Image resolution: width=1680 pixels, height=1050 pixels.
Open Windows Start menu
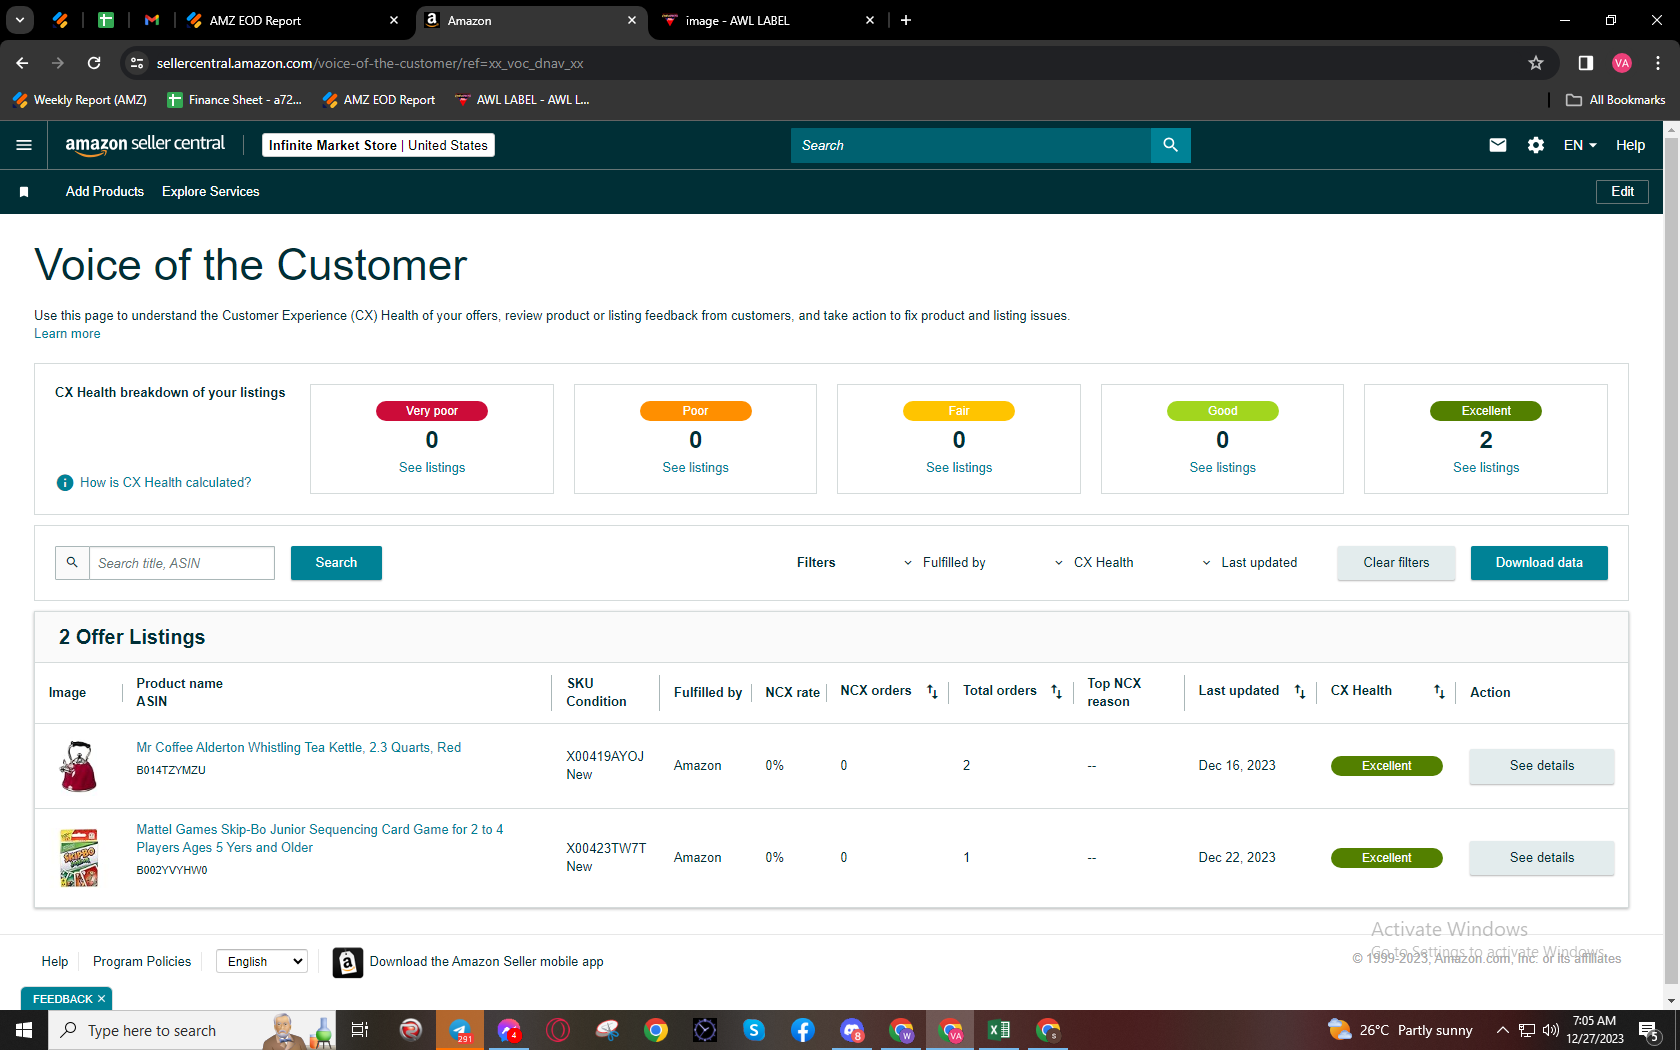click(x=24, y=1030)
